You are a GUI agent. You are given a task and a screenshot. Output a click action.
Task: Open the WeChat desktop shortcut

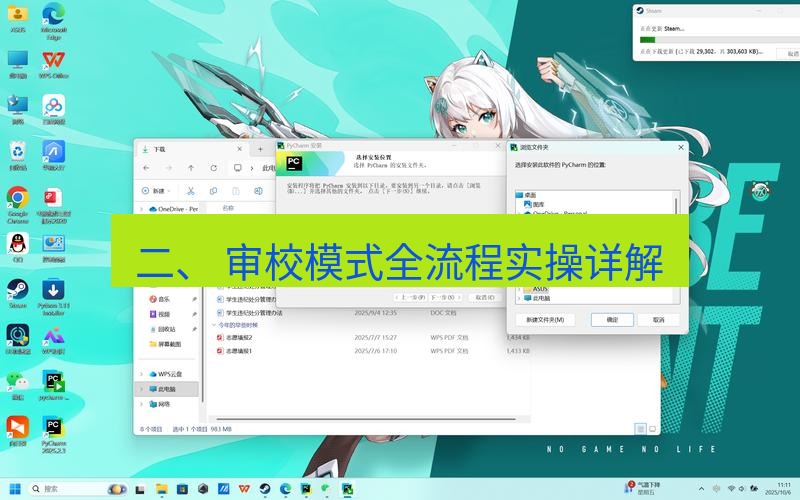point(18,385)
